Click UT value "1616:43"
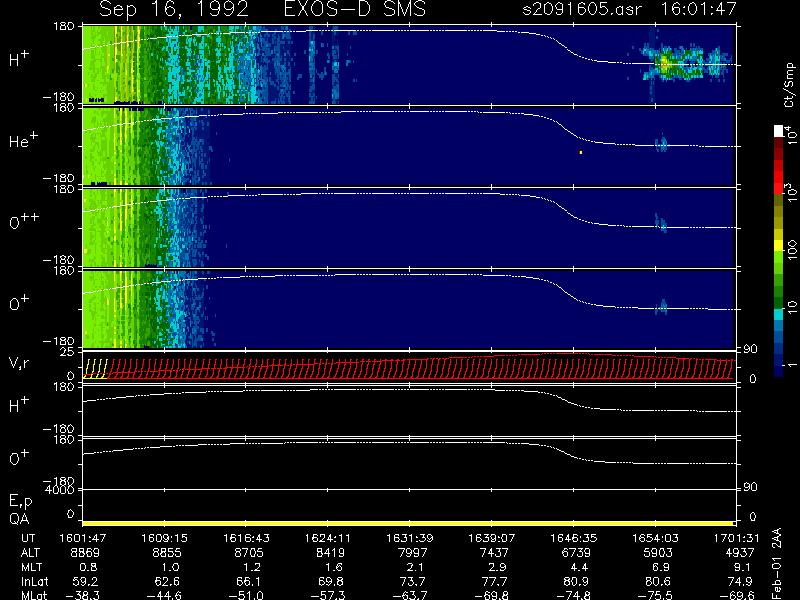800x600 pixels. 248,538
